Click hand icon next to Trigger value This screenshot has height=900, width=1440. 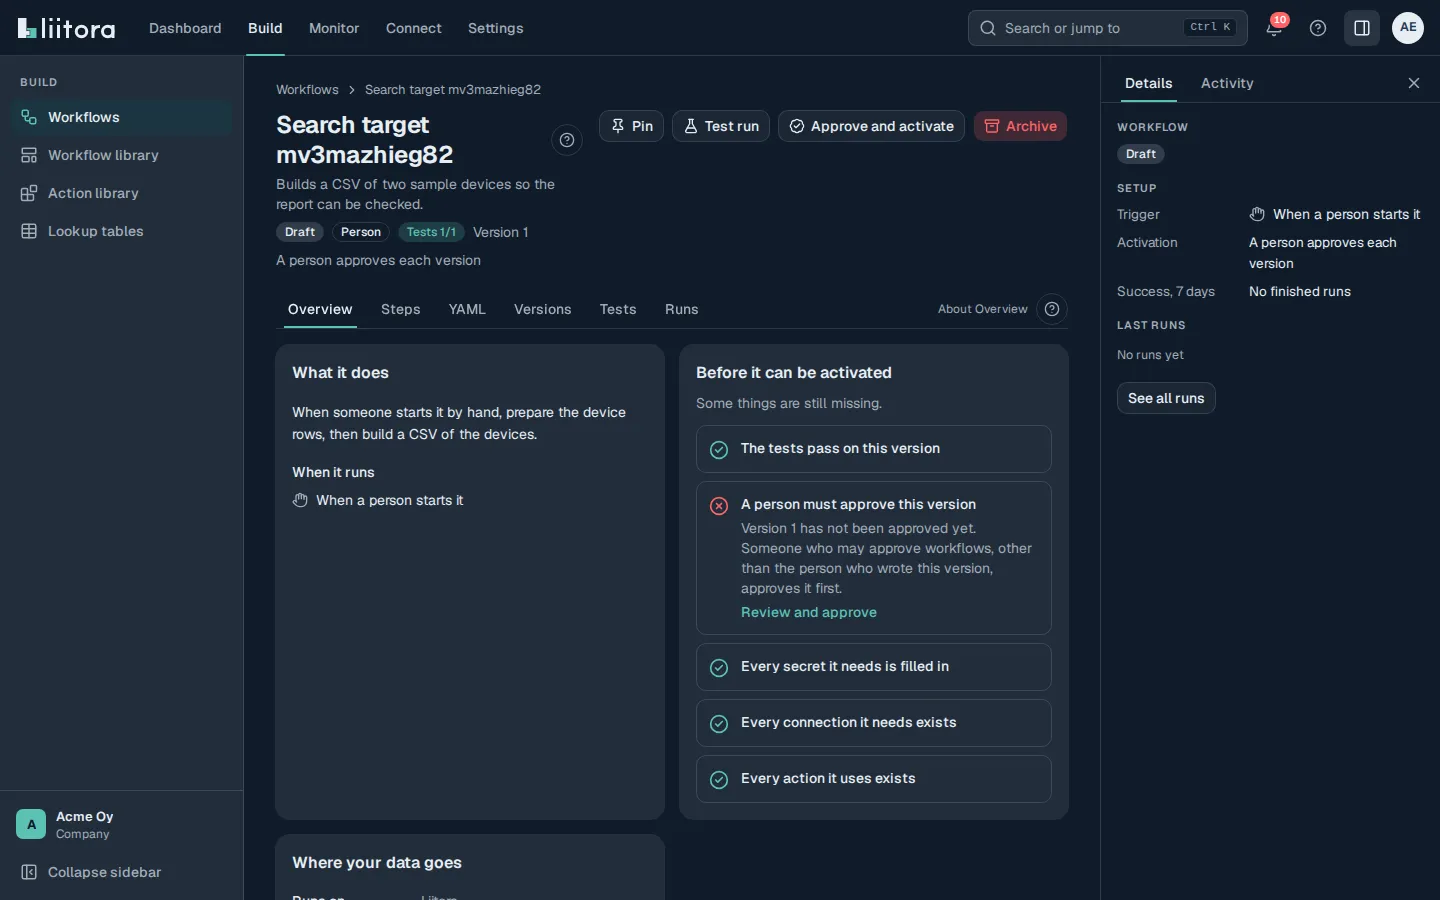1257,214
